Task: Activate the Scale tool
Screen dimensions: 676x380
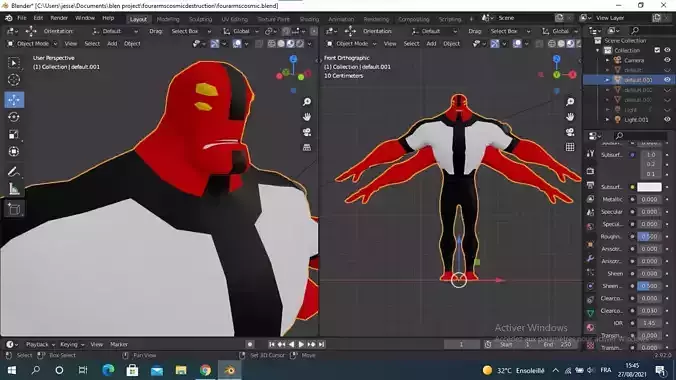Action: coord(14,134)
